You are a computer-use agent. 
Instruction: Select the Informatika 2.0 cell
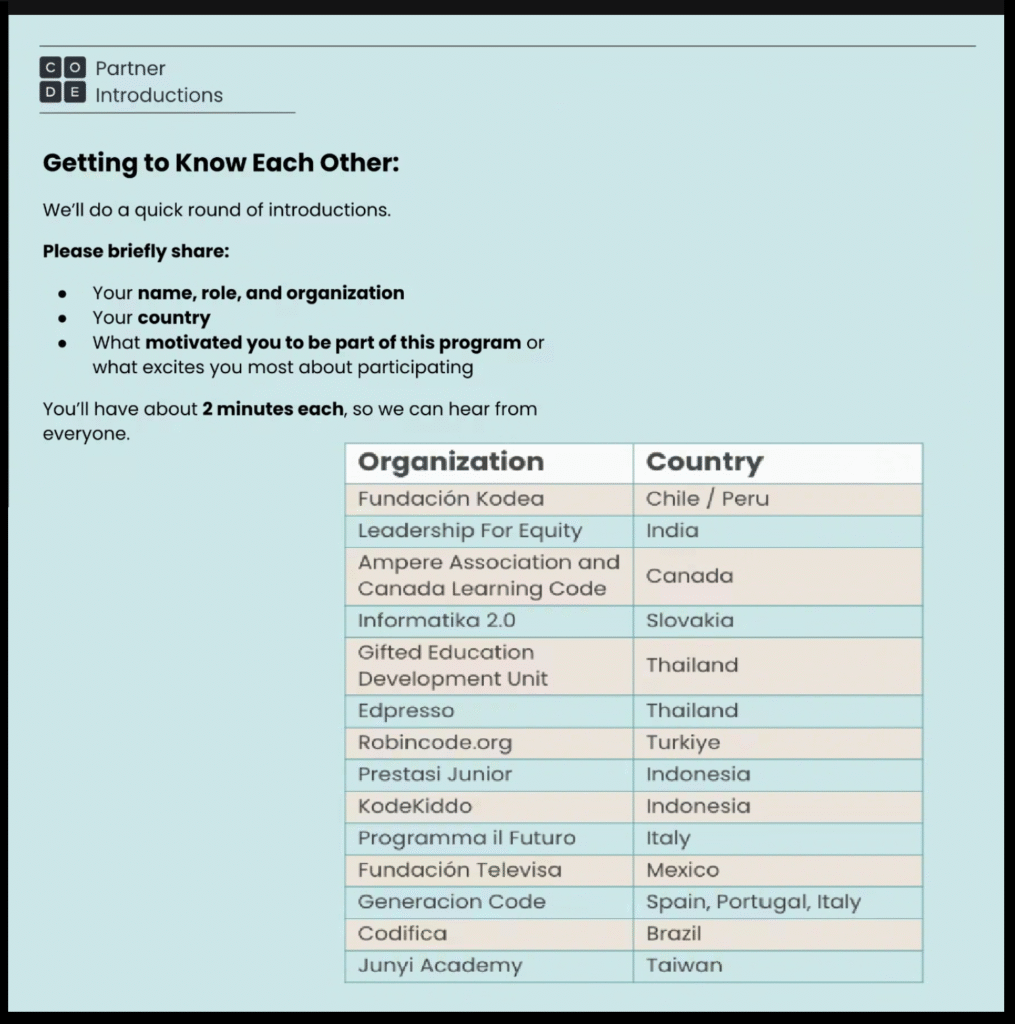coord(437,620)
